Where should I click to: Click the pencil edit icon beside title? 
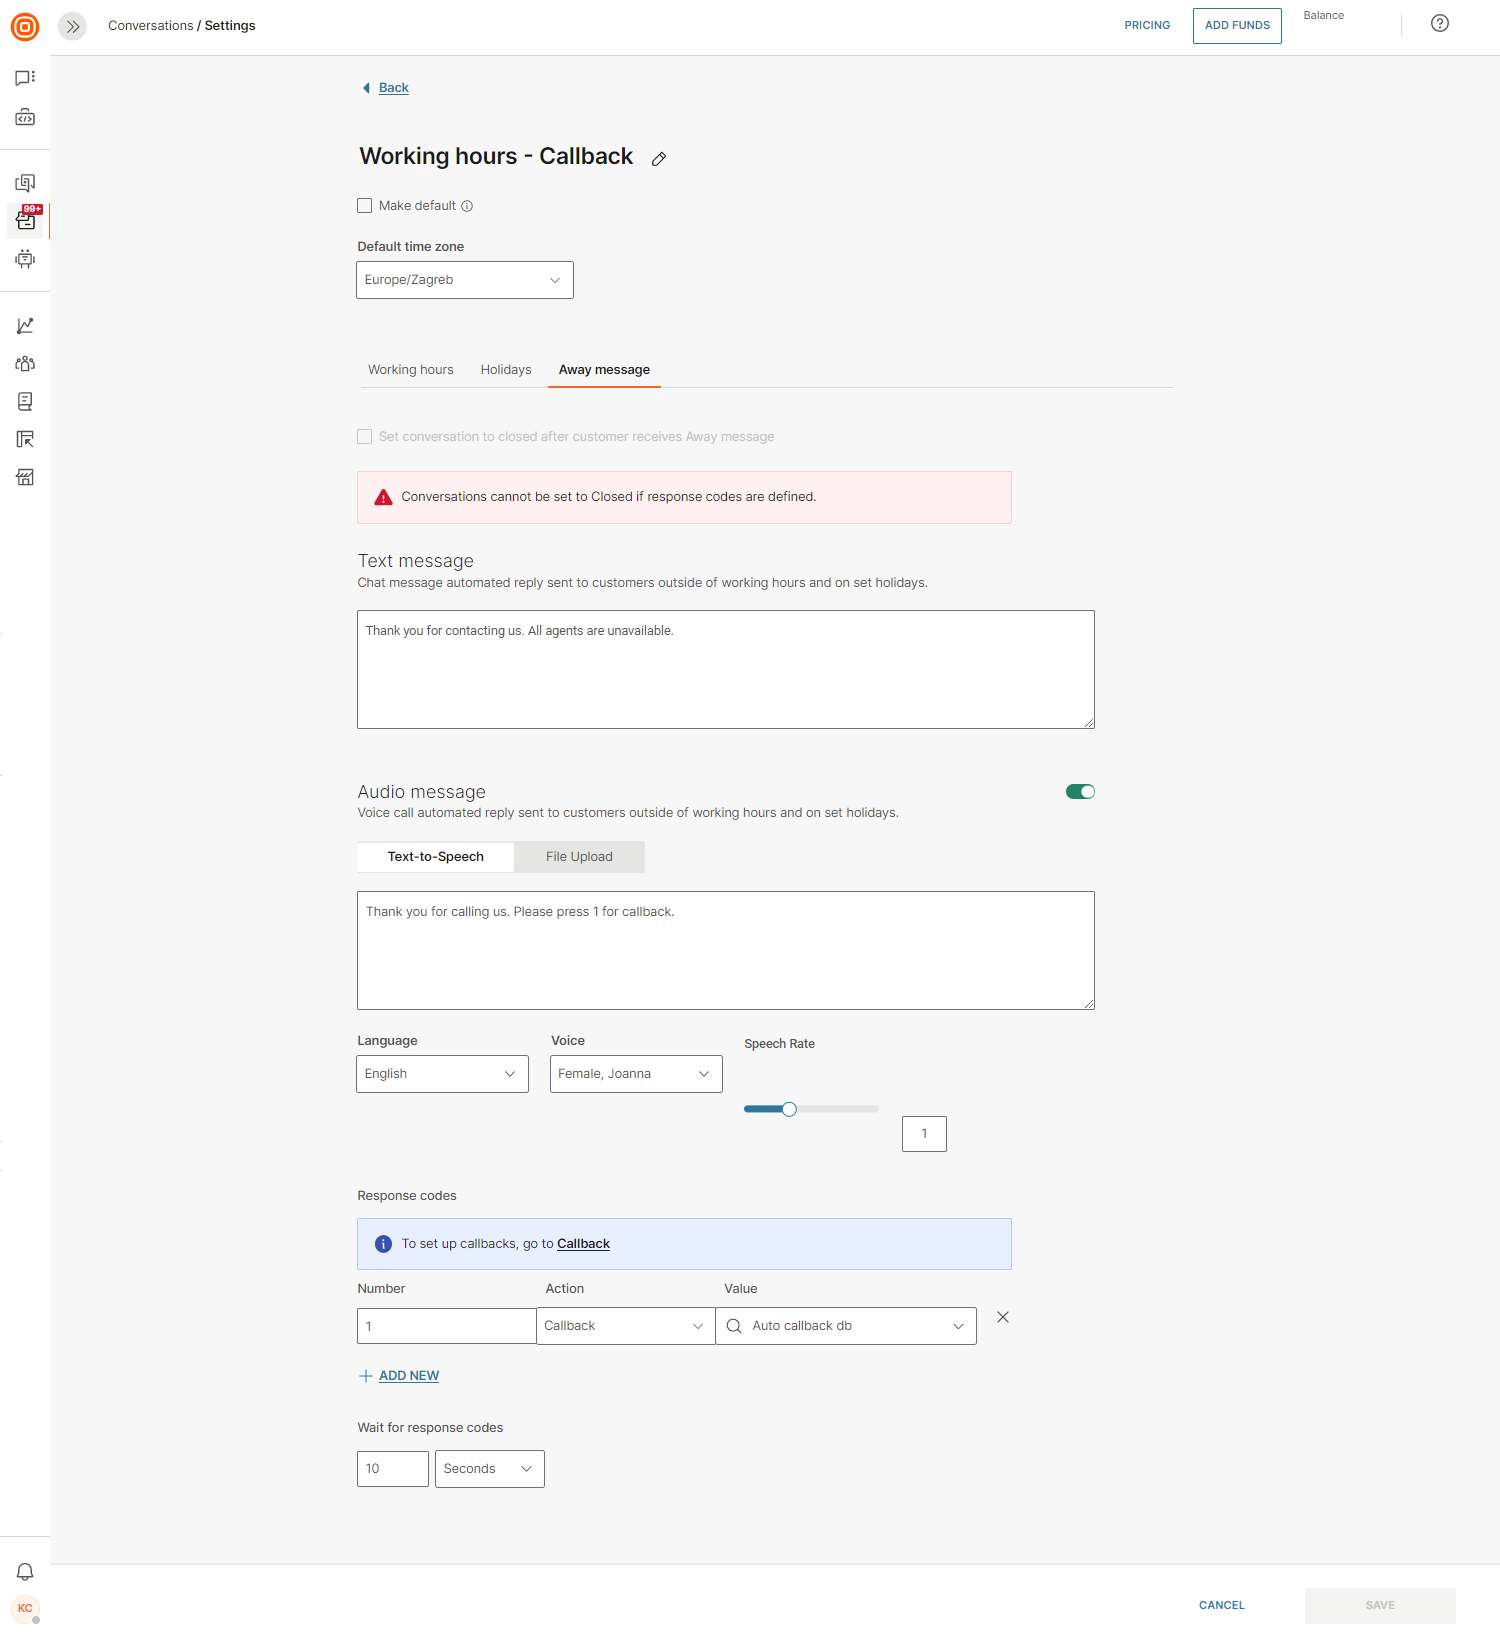659,159
